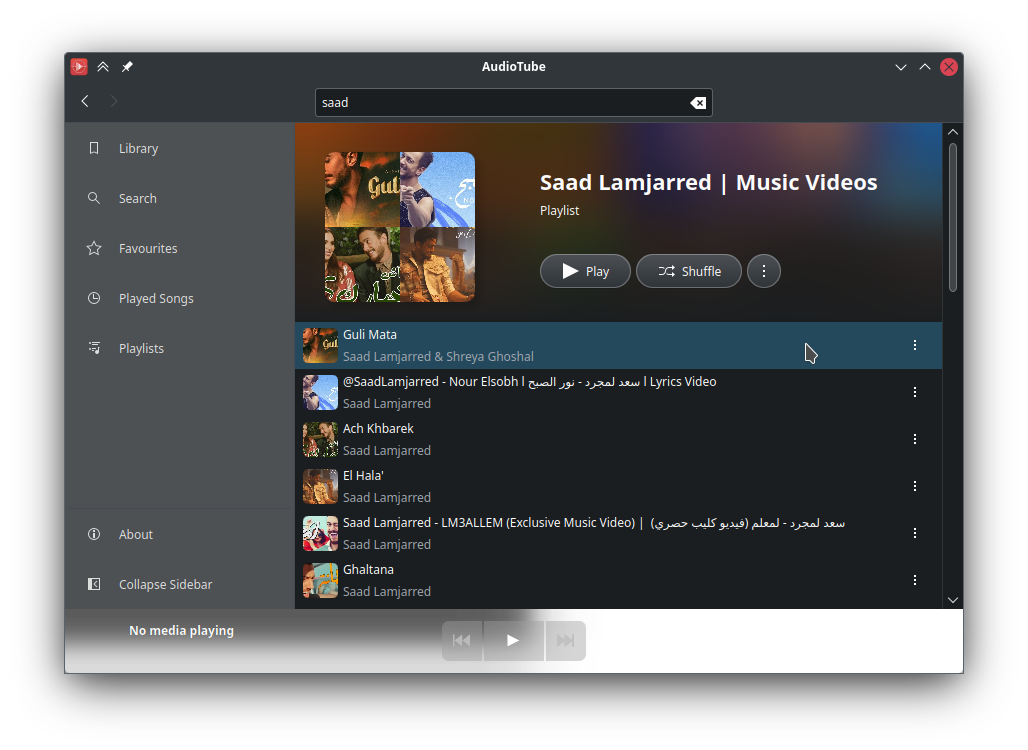The image size is (1028, 750).
Task: Go back with the left arrow
Action: 85,101
